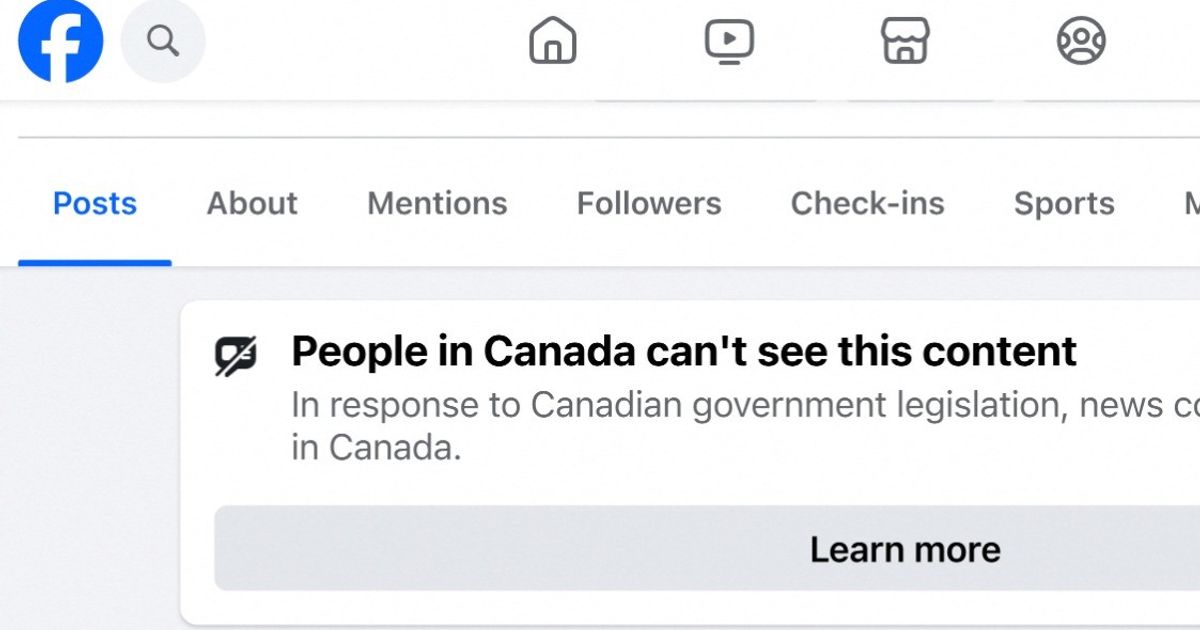This screenshot has width=1200, height=630.
Task: View the Followers tab
Action: coord(649,204)
